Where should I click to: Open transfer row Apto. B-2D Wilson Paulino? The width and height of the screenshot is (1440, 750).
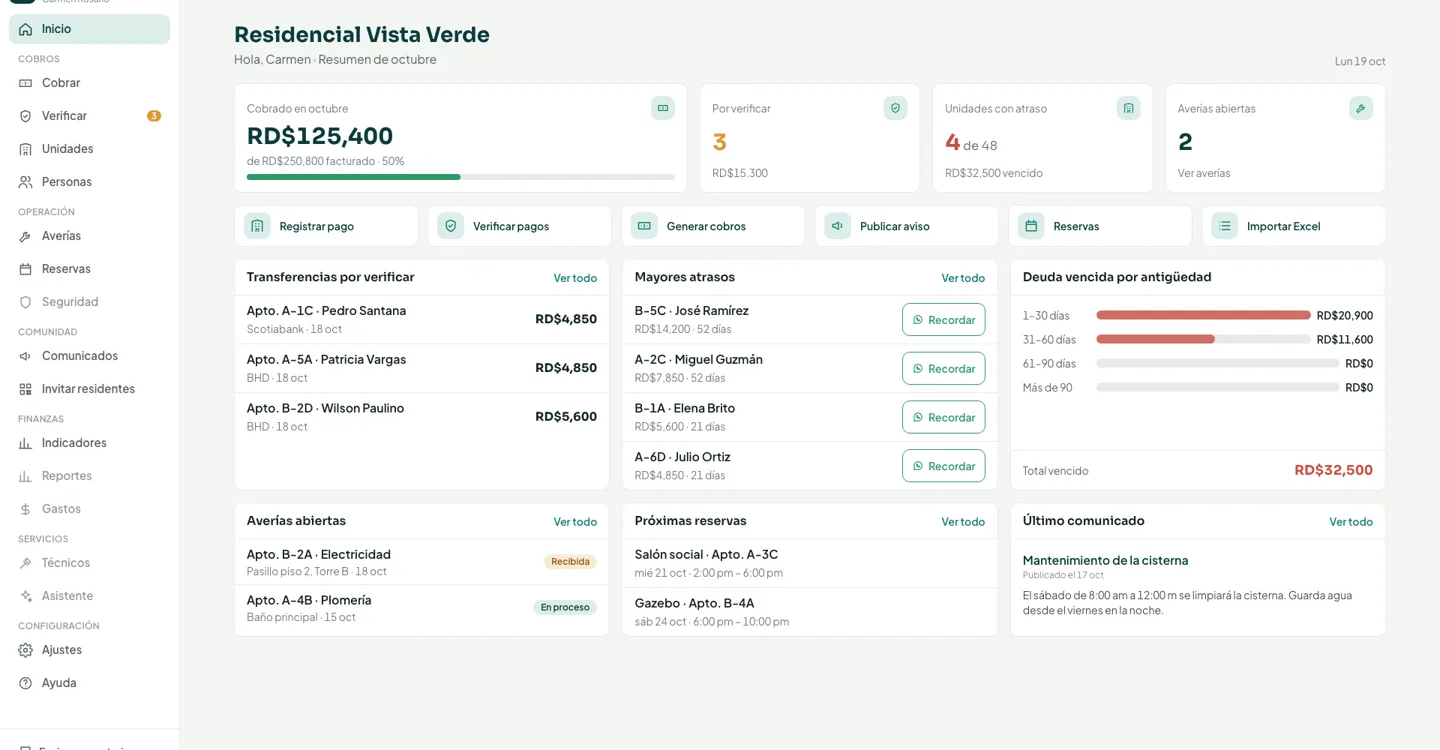pyautogui.click(x=422, y=417)
